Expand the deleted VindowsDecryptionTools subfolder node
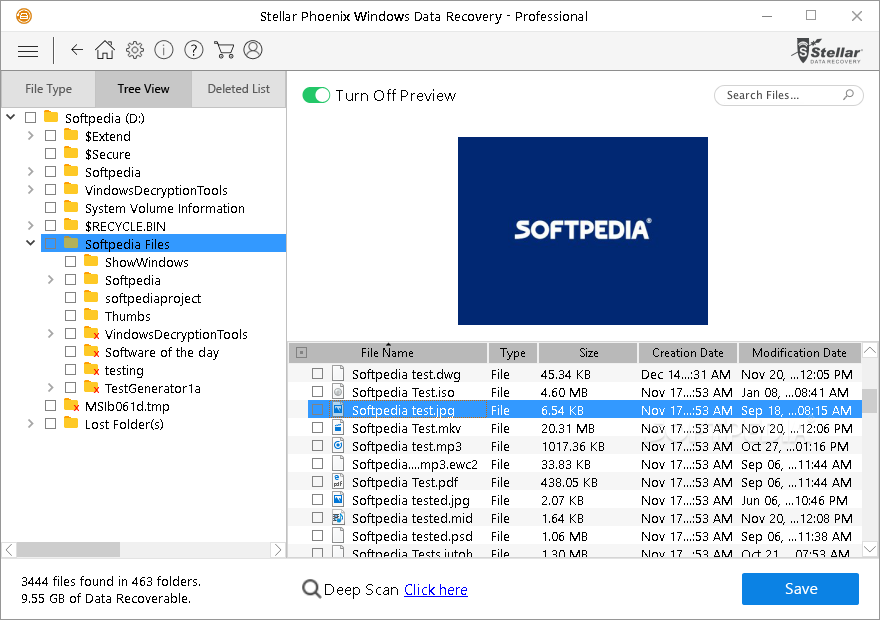880x620 pixels. [x=51, y=333]
